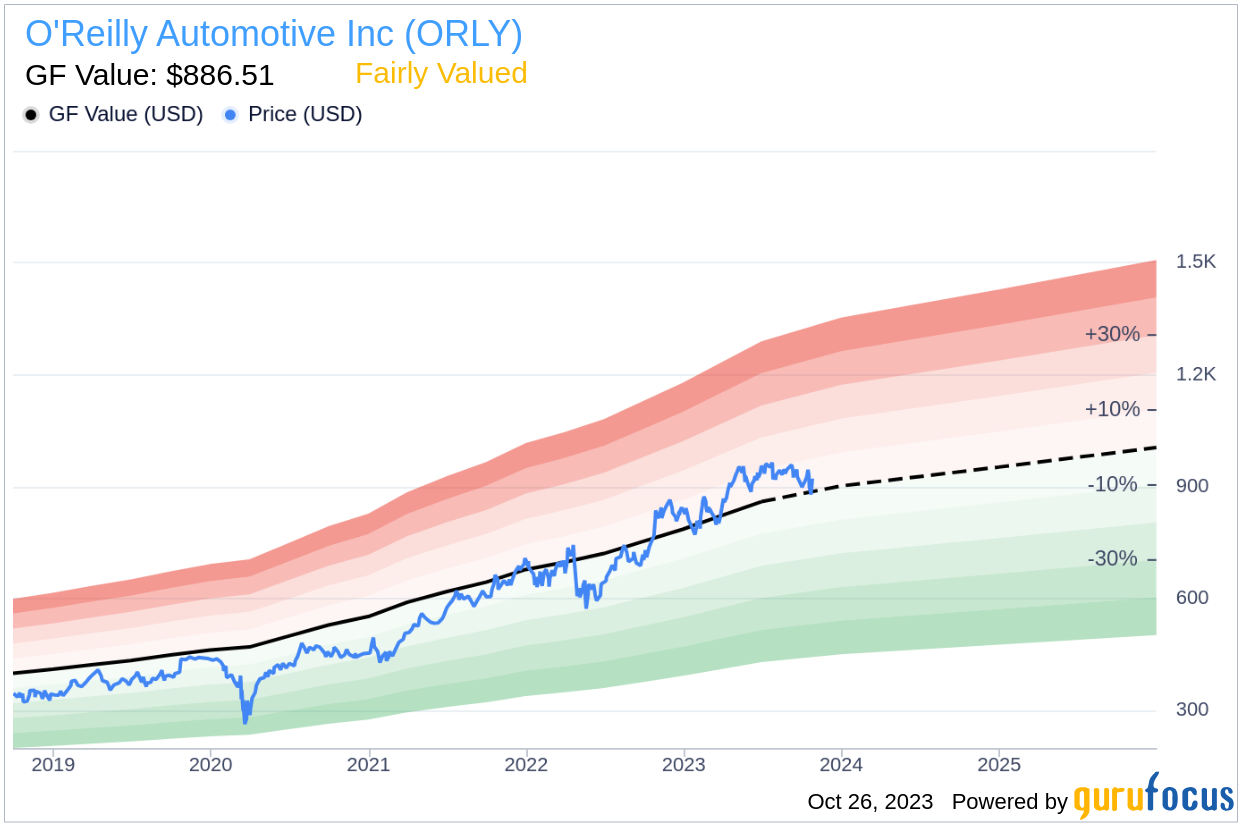Viewport: 1242px width, 826px height.
Task: Select the 2024 x-axis label
Action: click(841, 766)
